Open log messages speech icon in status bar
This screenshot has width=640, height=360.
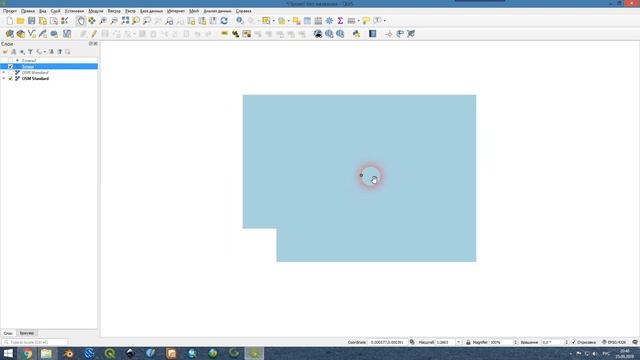point(635,342)
